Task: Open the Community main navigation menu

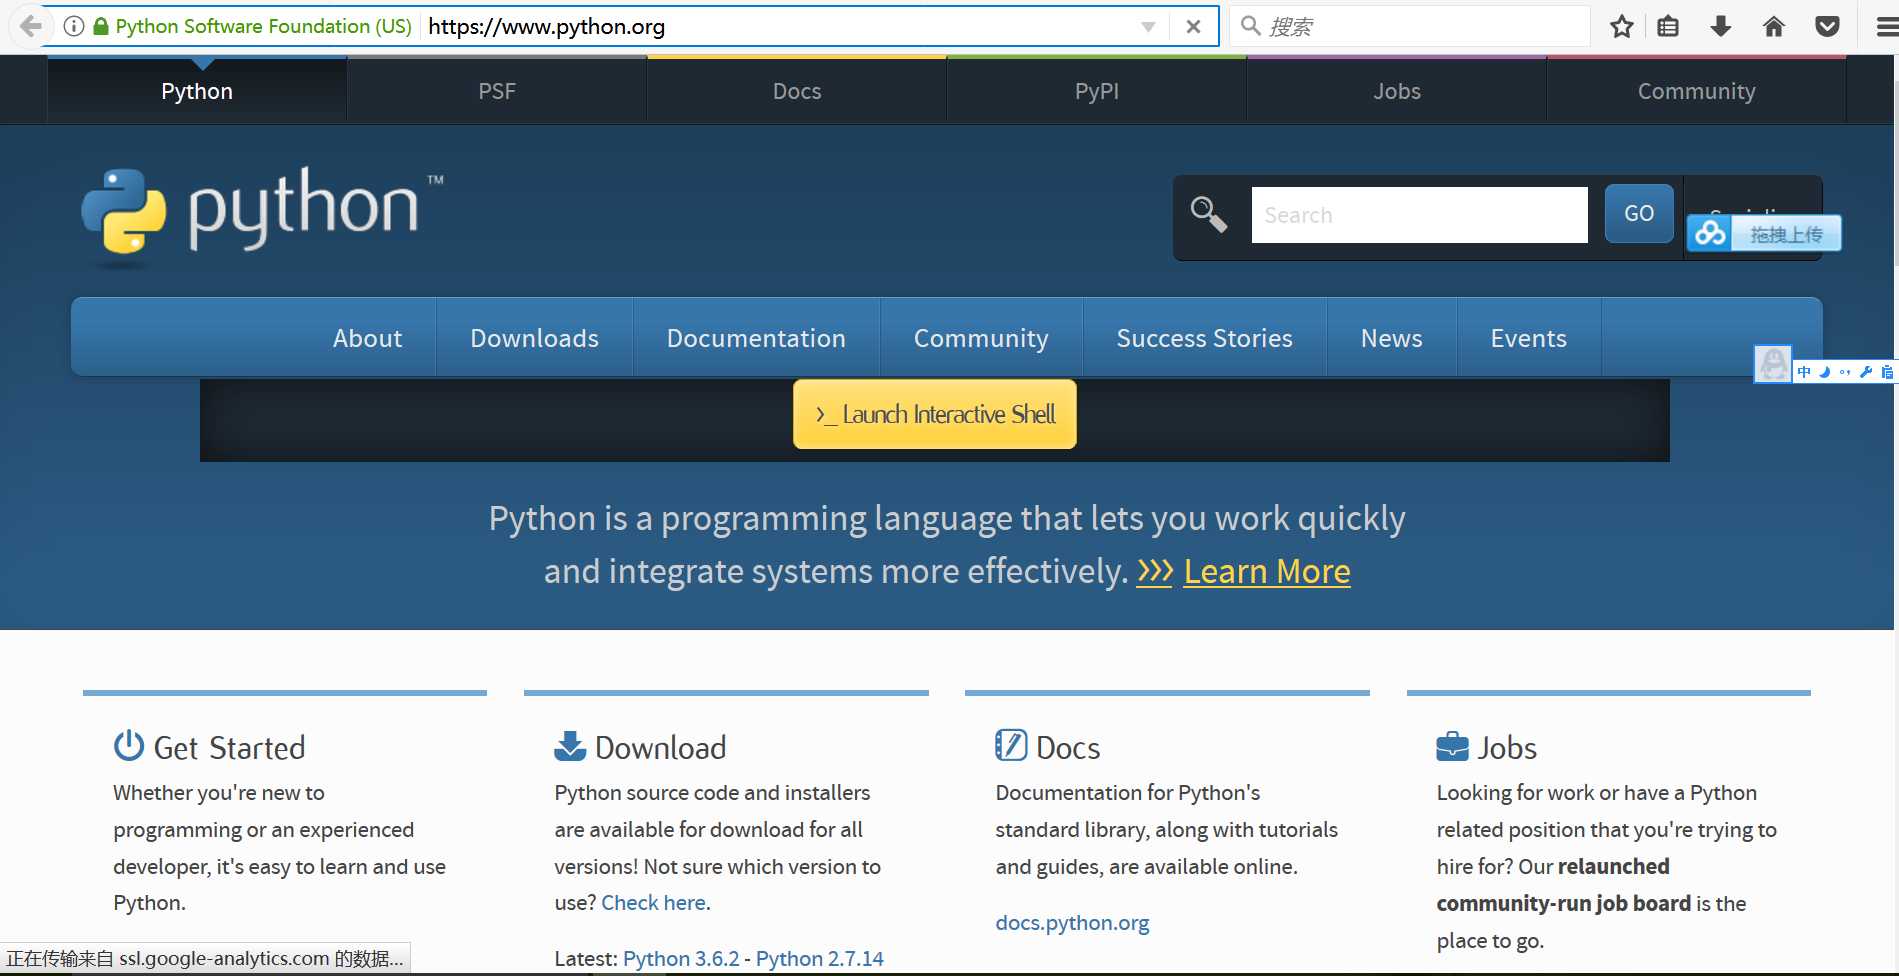Action: [981, 338]
